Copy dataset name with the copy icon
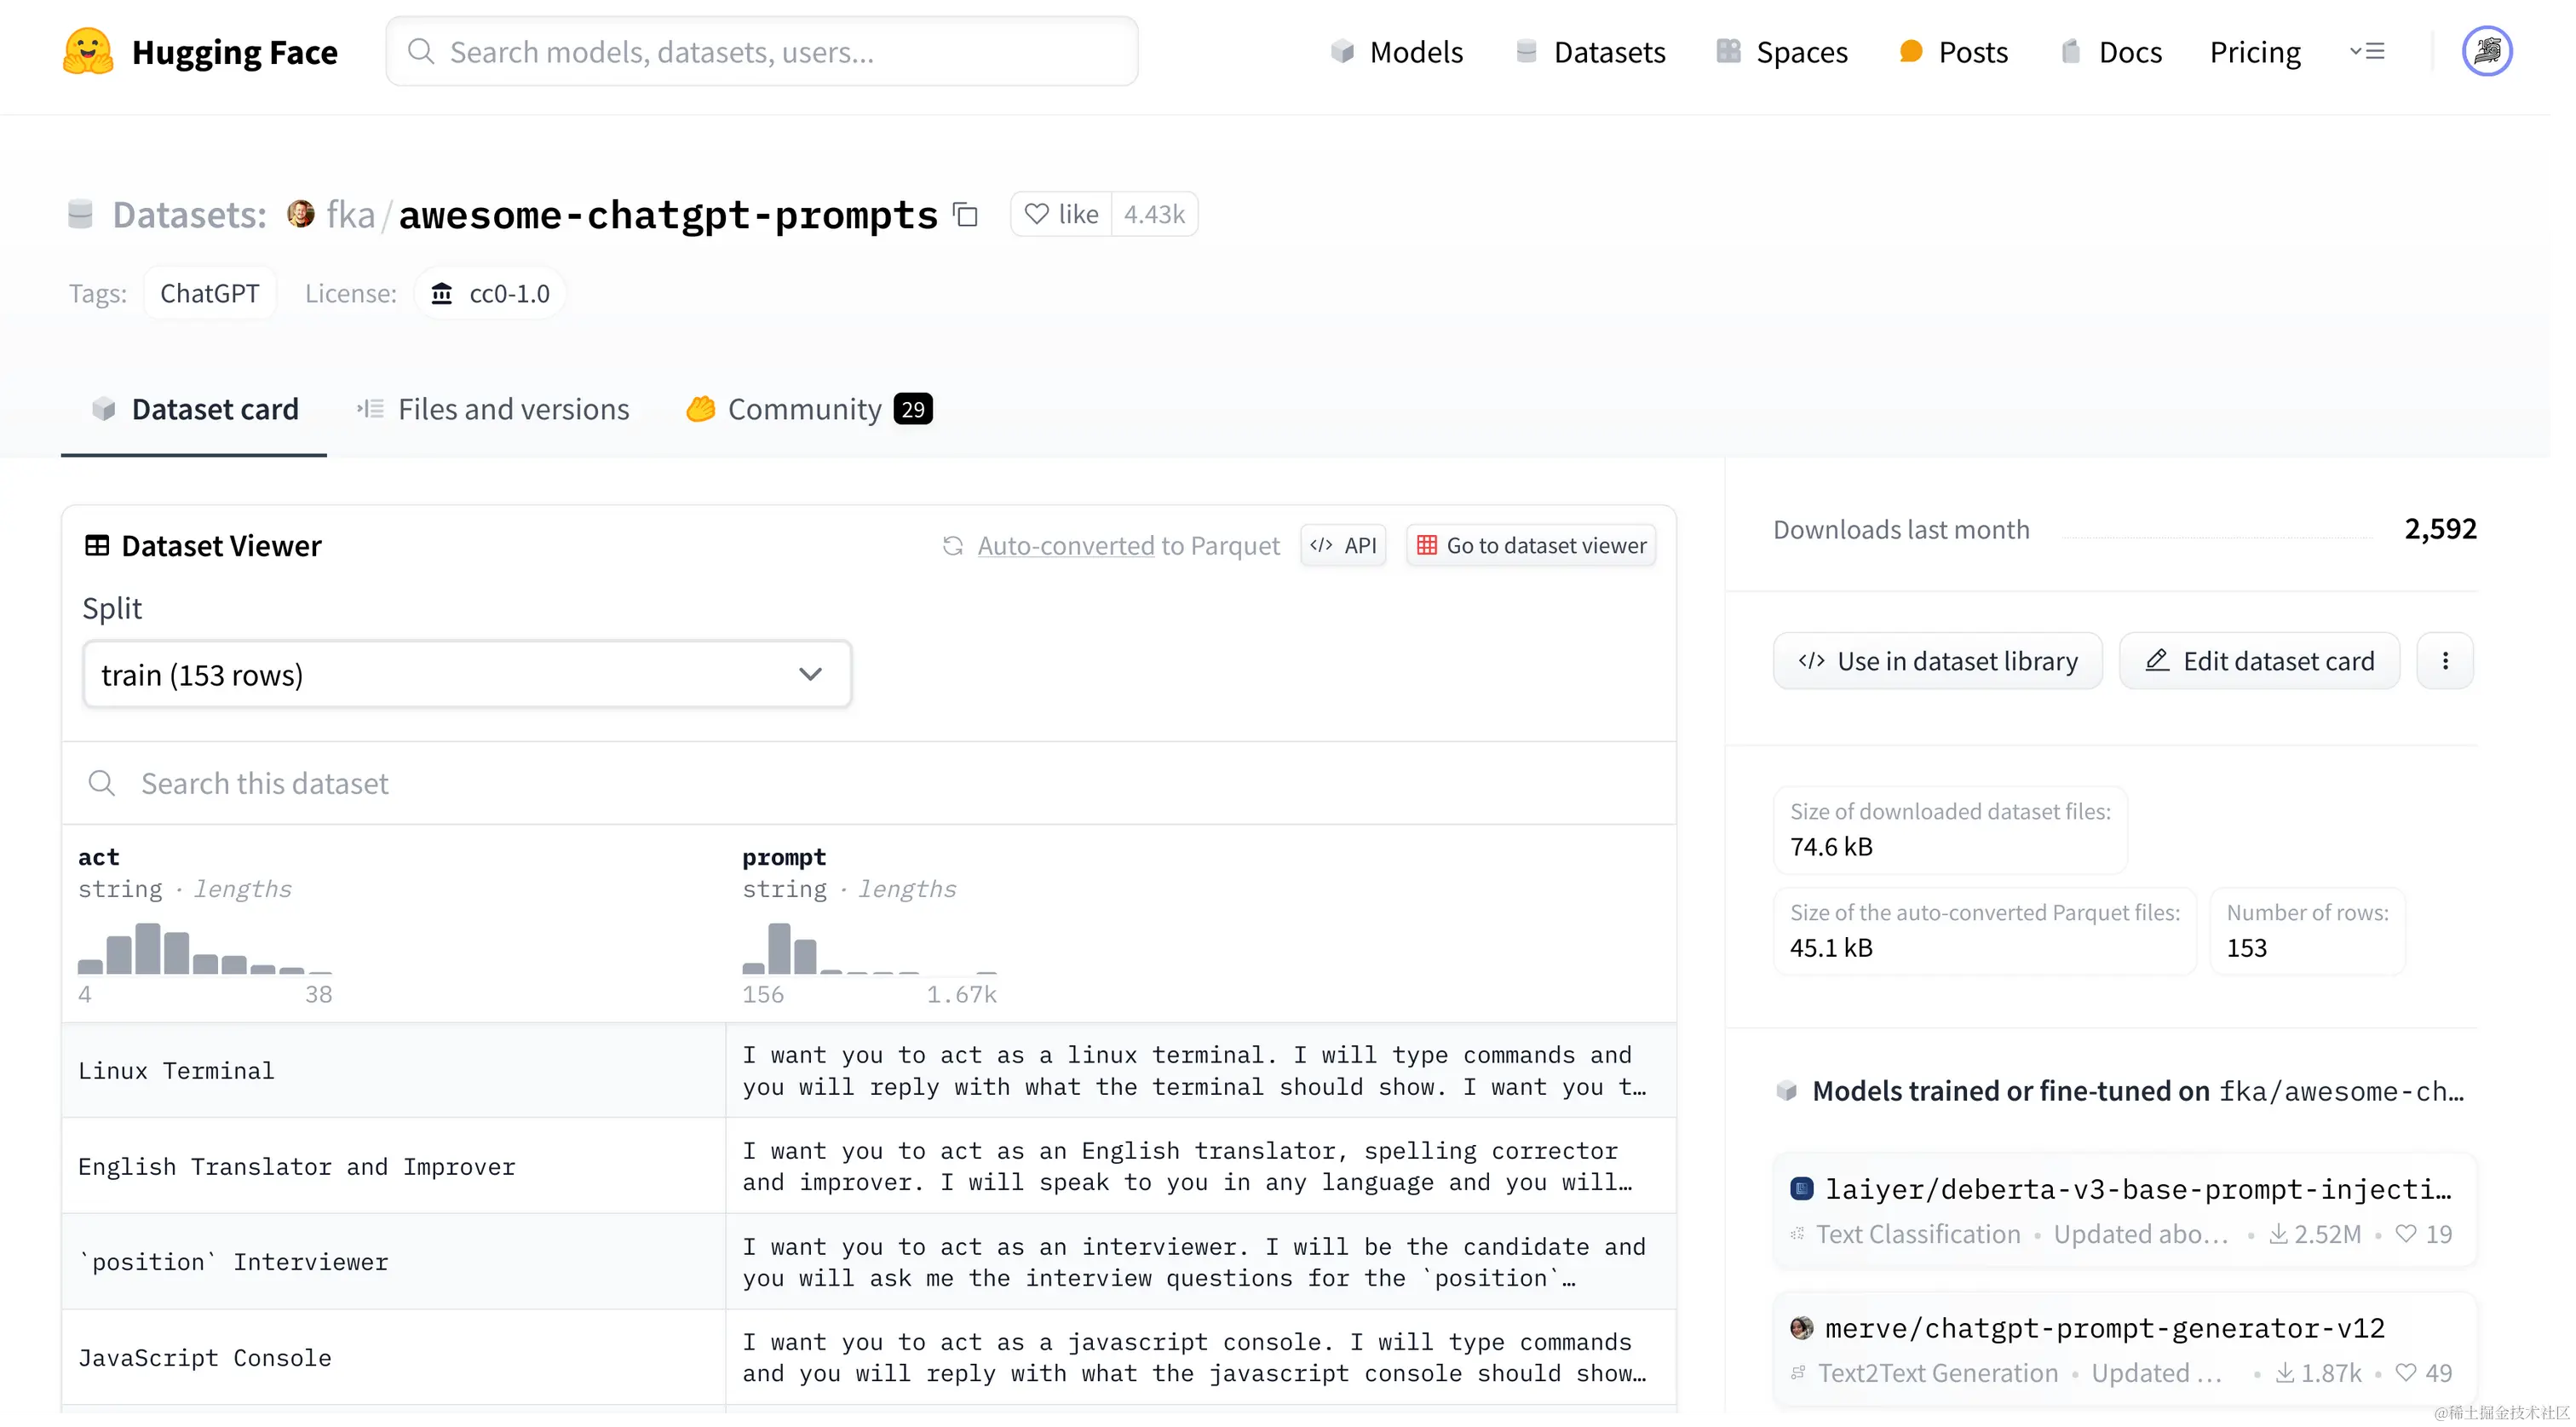Viewport: 2576px width, 1427px height. pyautogui.click(x=965, y=214)
